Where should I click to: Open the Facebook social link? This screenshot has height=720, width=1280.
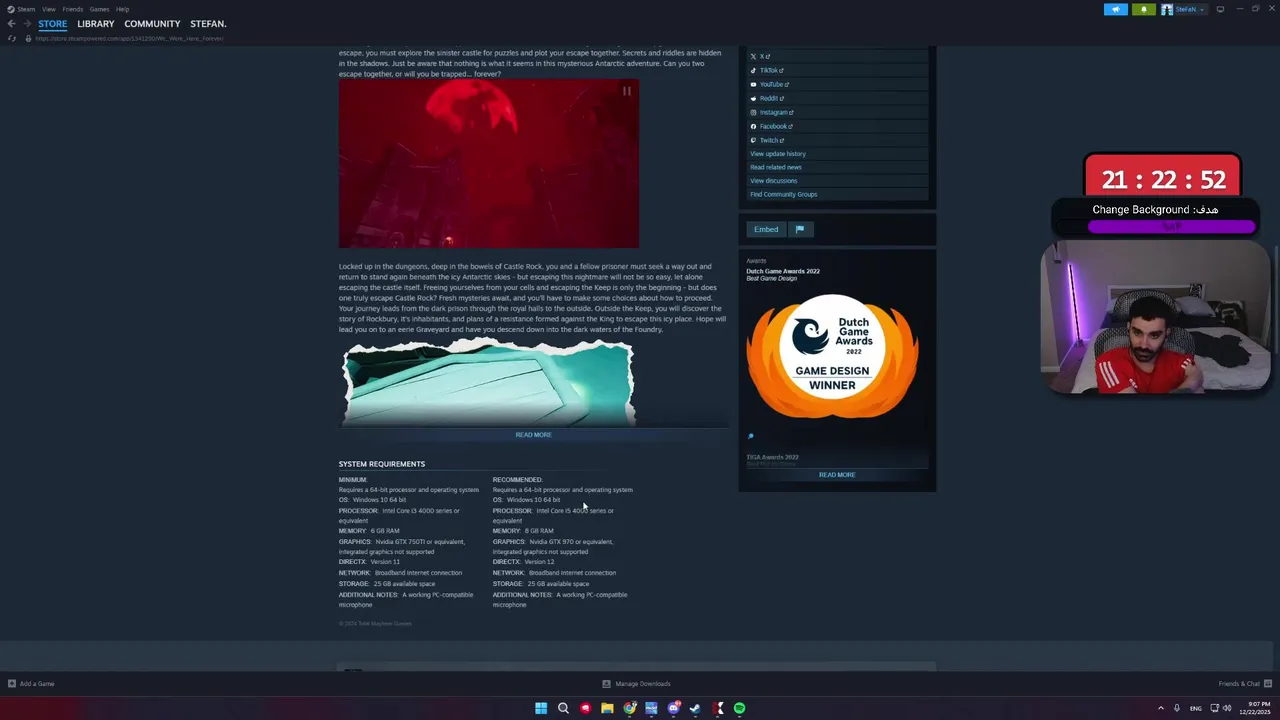tap(771, 126)
